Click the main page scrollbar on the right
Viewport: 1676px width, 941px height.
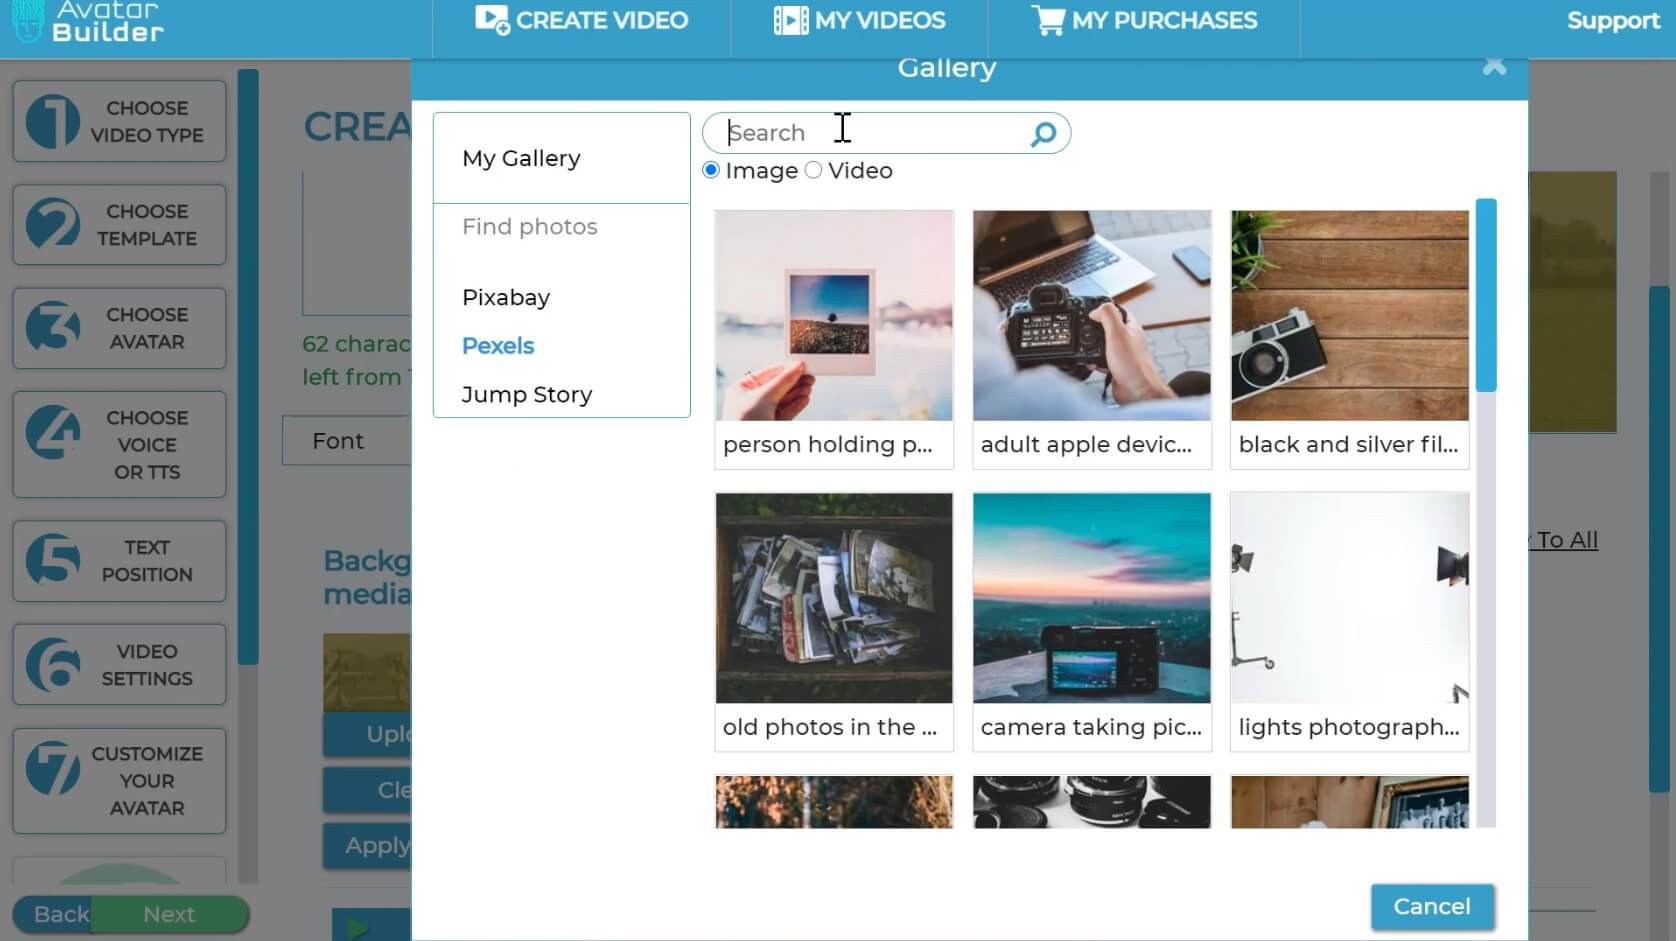click(1660, 540)
